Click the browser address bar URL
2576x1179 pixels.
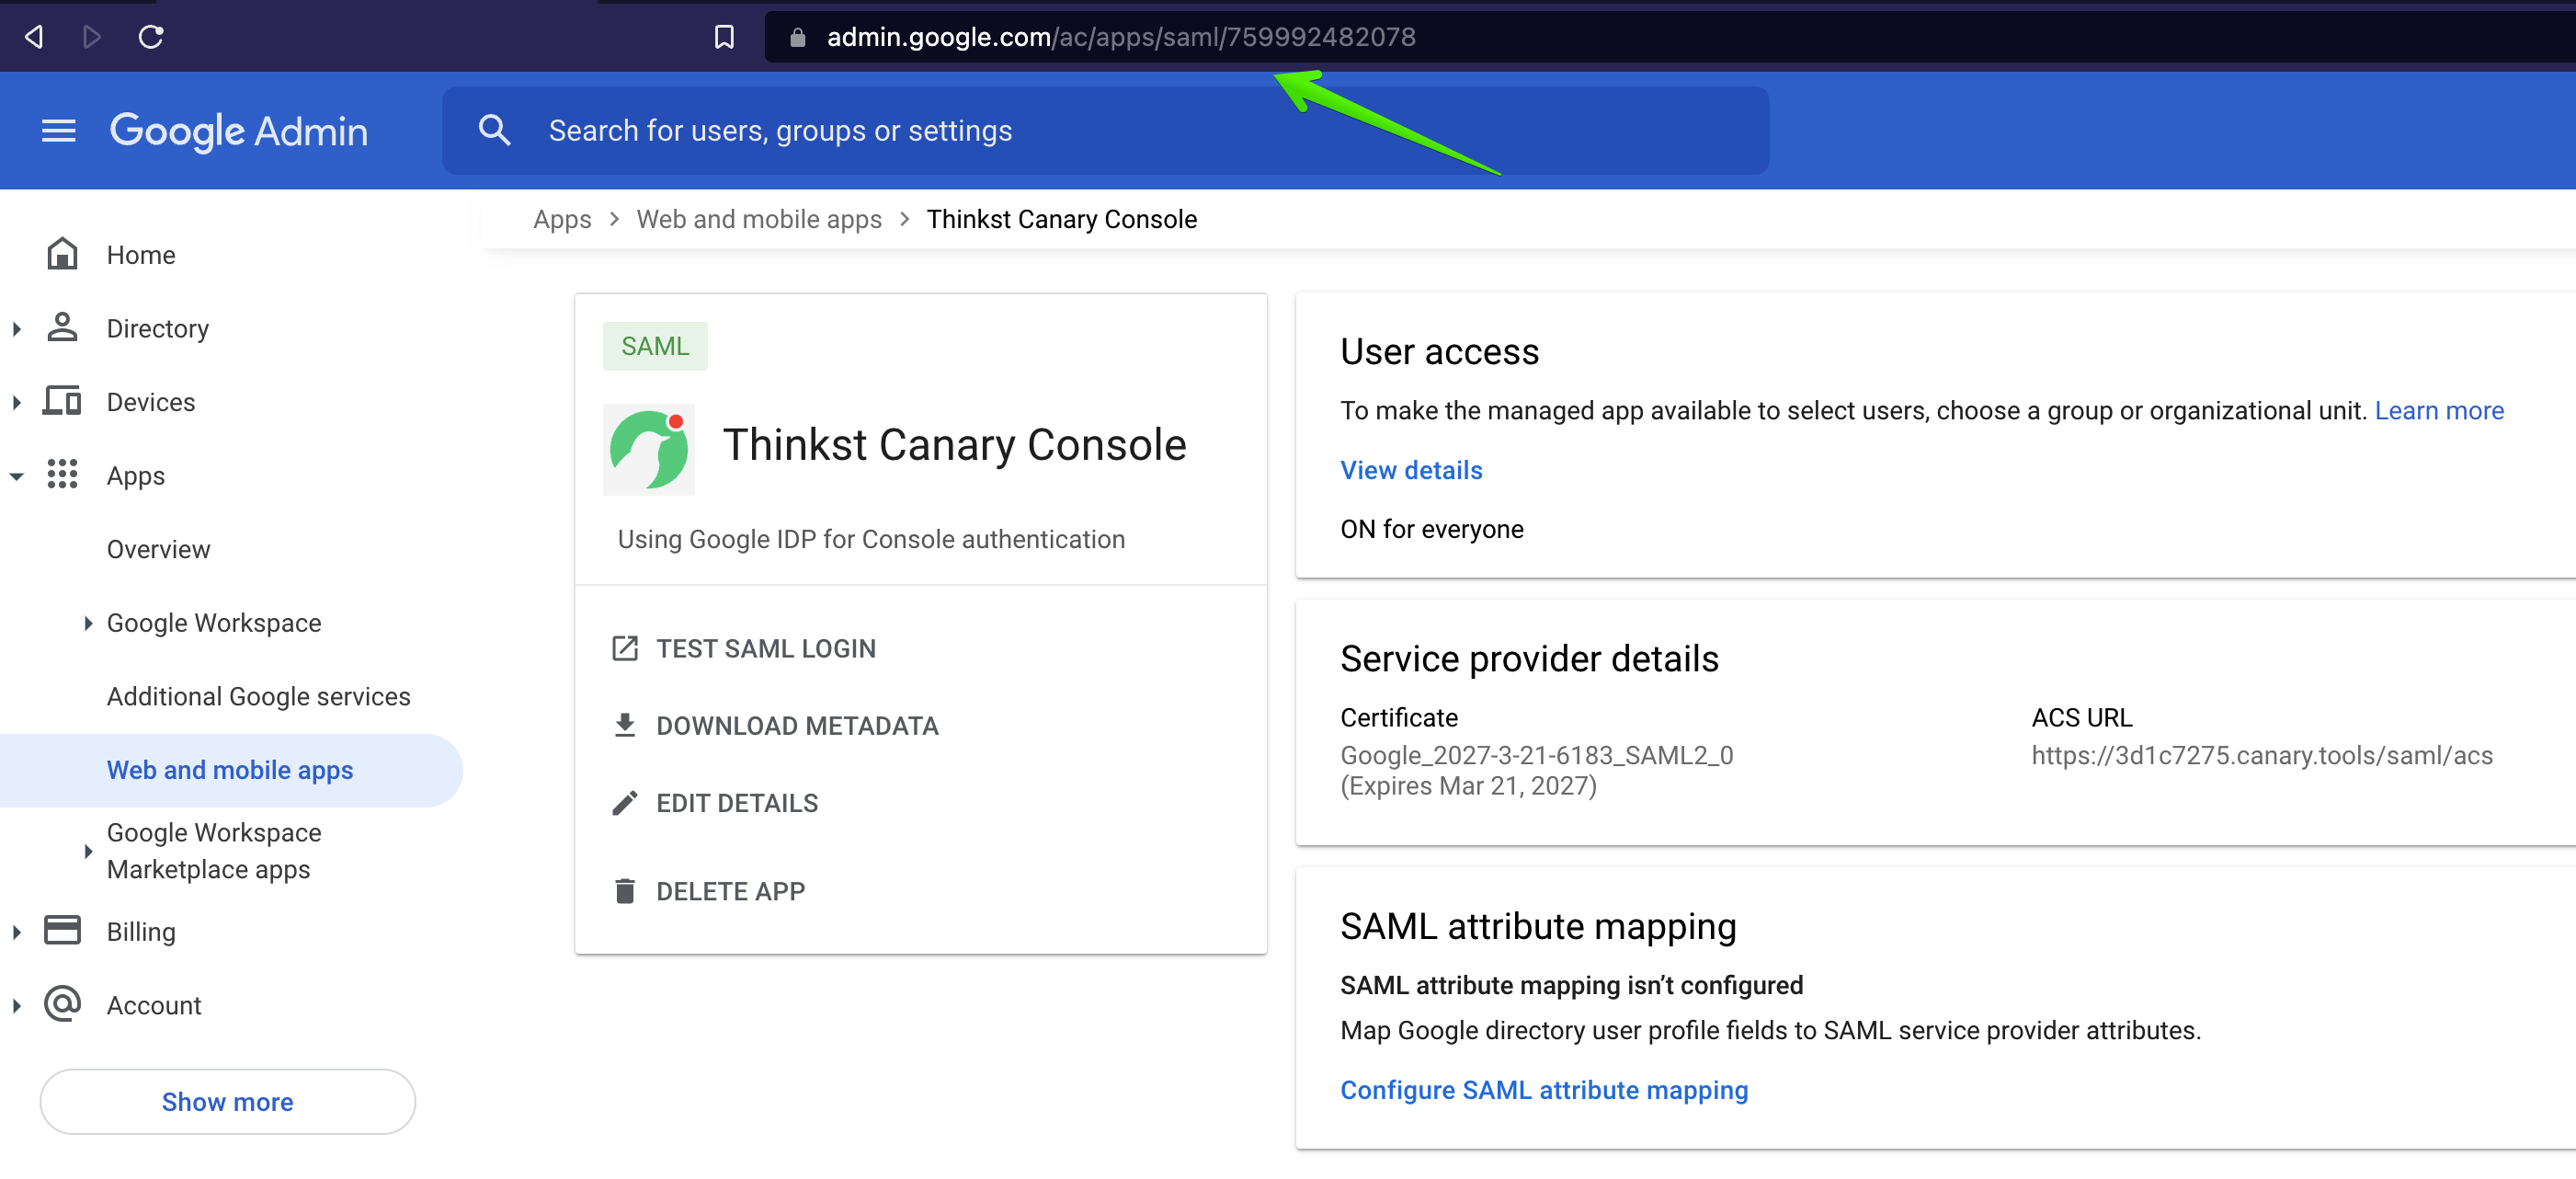pyautogui.click(x=1121, y=37)
